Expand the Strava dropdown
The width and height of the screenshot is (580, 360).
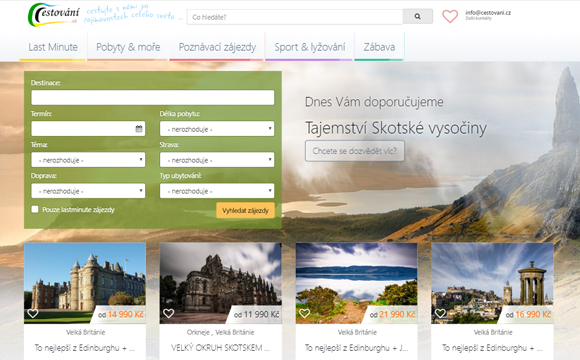[x=217, y=160]
